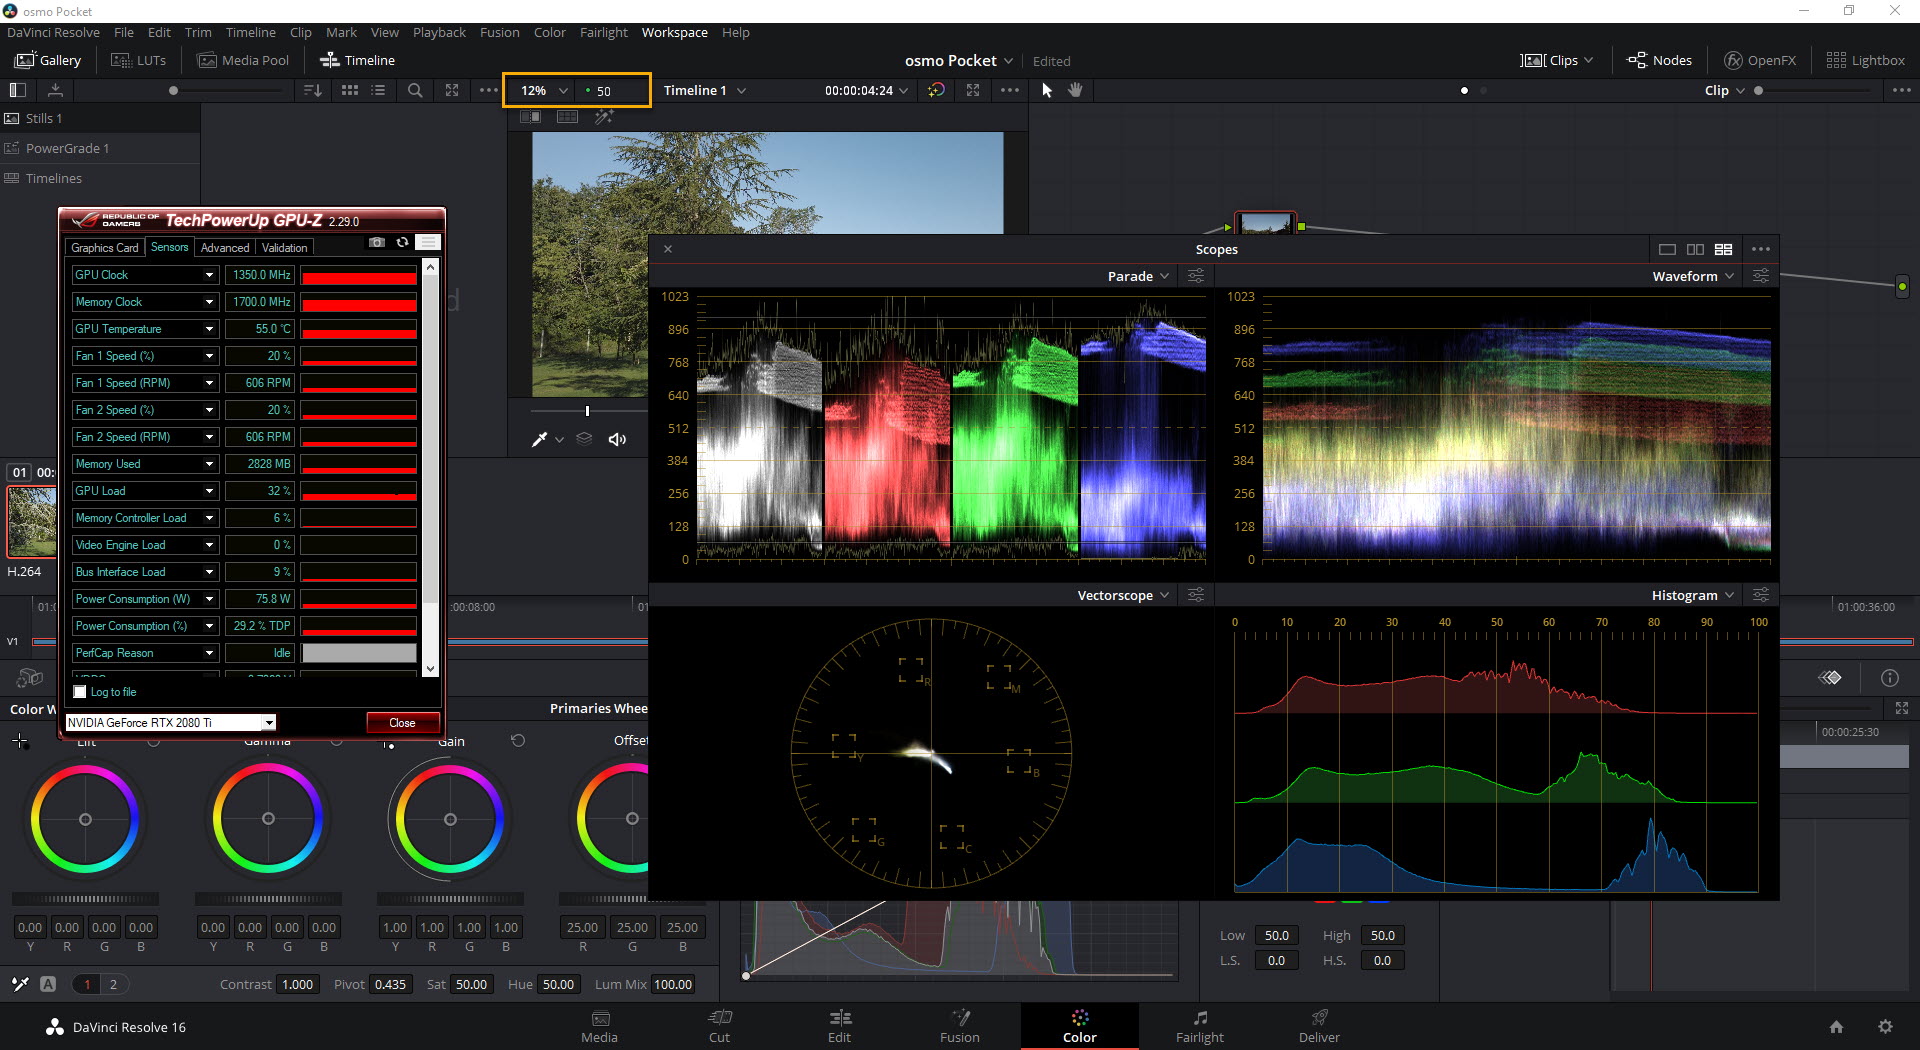
Task: Switch to GPU-Z Advanced tab
Action: 225,247
